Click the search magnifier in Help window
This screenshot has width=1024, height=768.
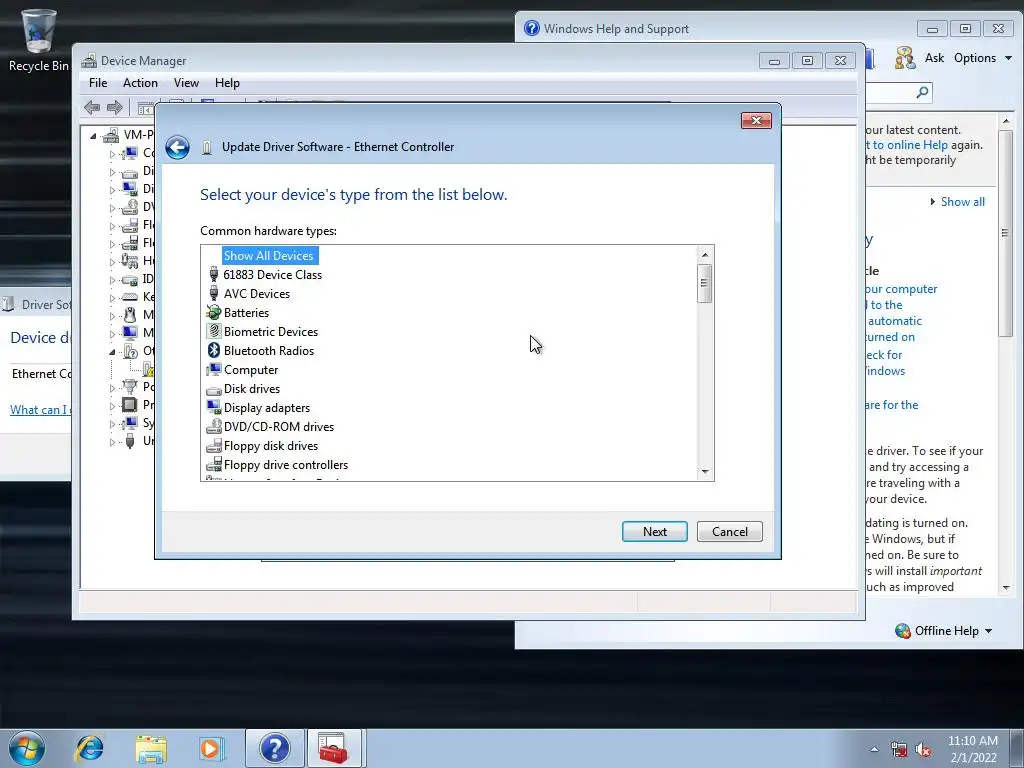(x=922, y=92)
